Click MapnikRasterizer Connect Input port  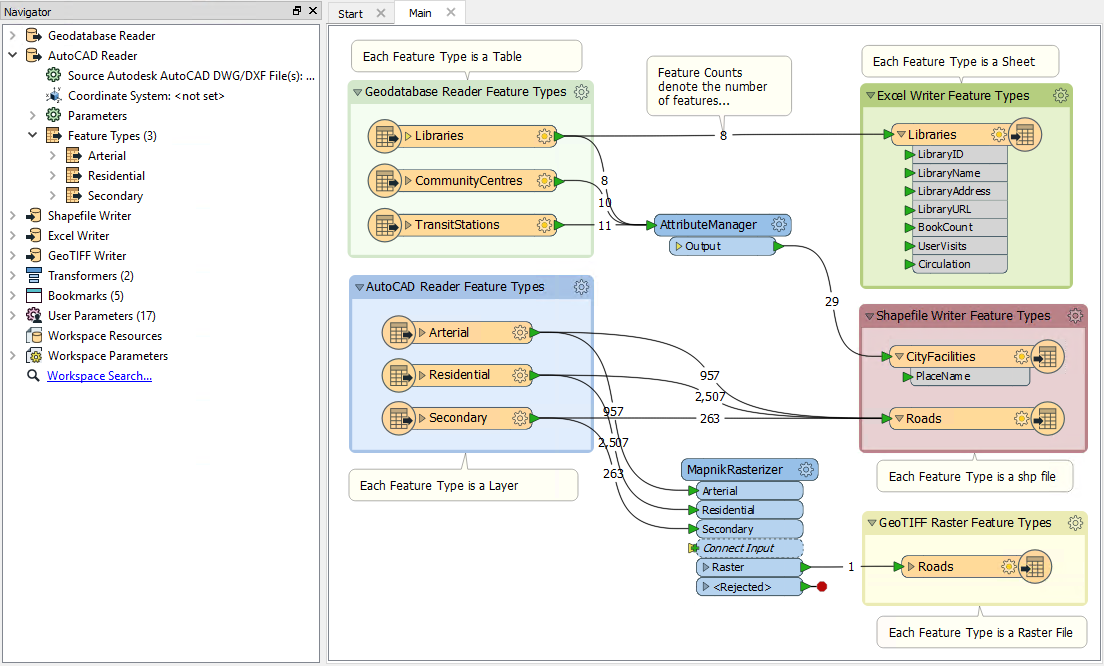pos(748,548)
